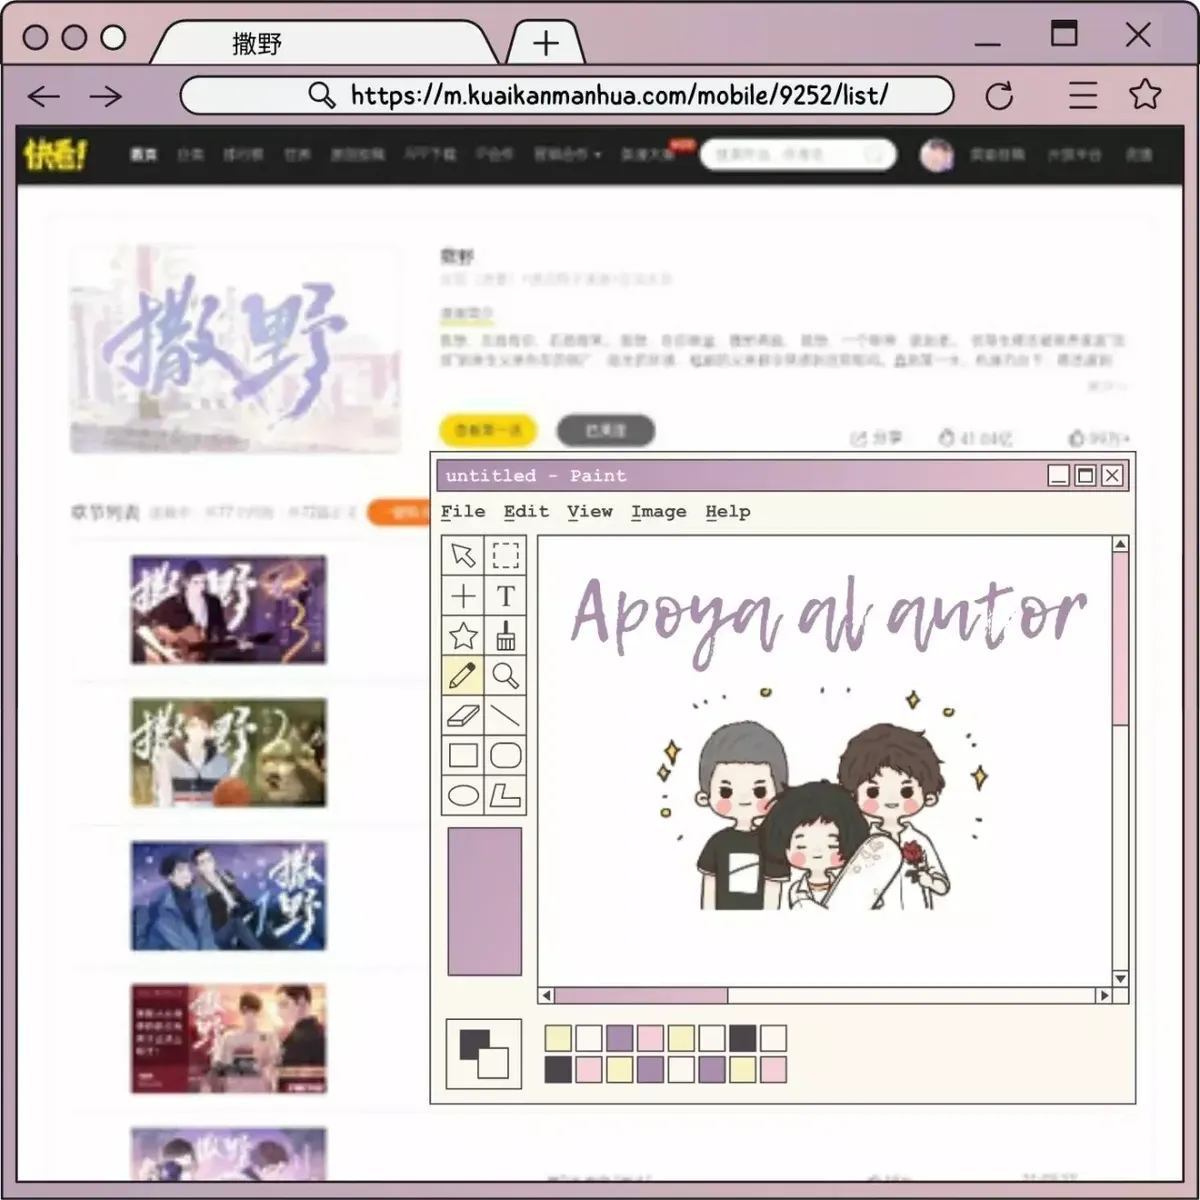
Task: Select the arrow pointer tool in Paint
Action: tap(463, 555)
